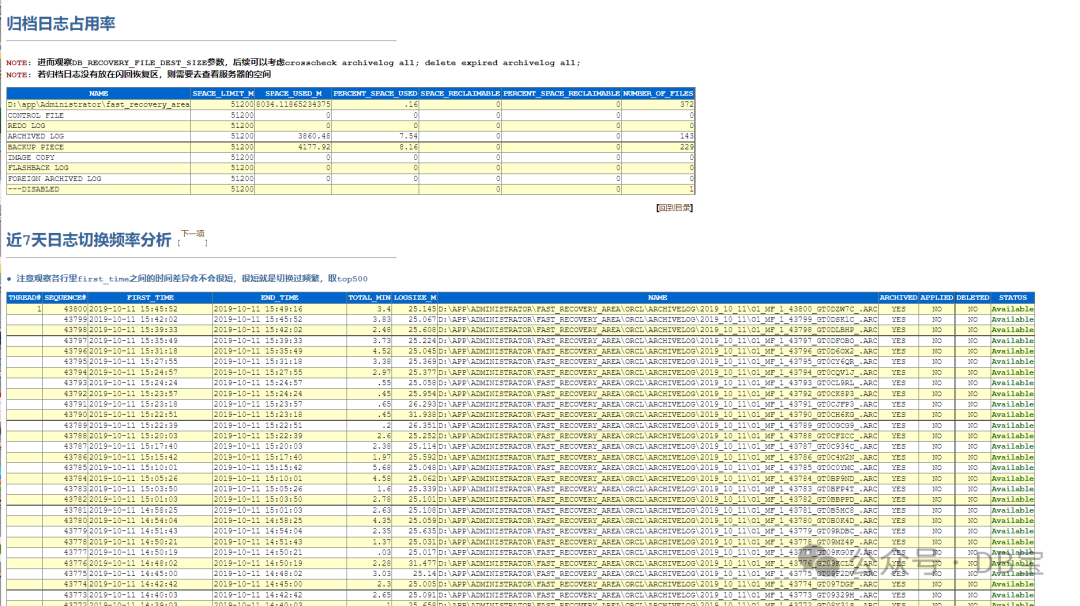Select the FOREIGN ARCHIVED LOG row name
This screenshot has width=1080, height=606.
coord(54,178)
